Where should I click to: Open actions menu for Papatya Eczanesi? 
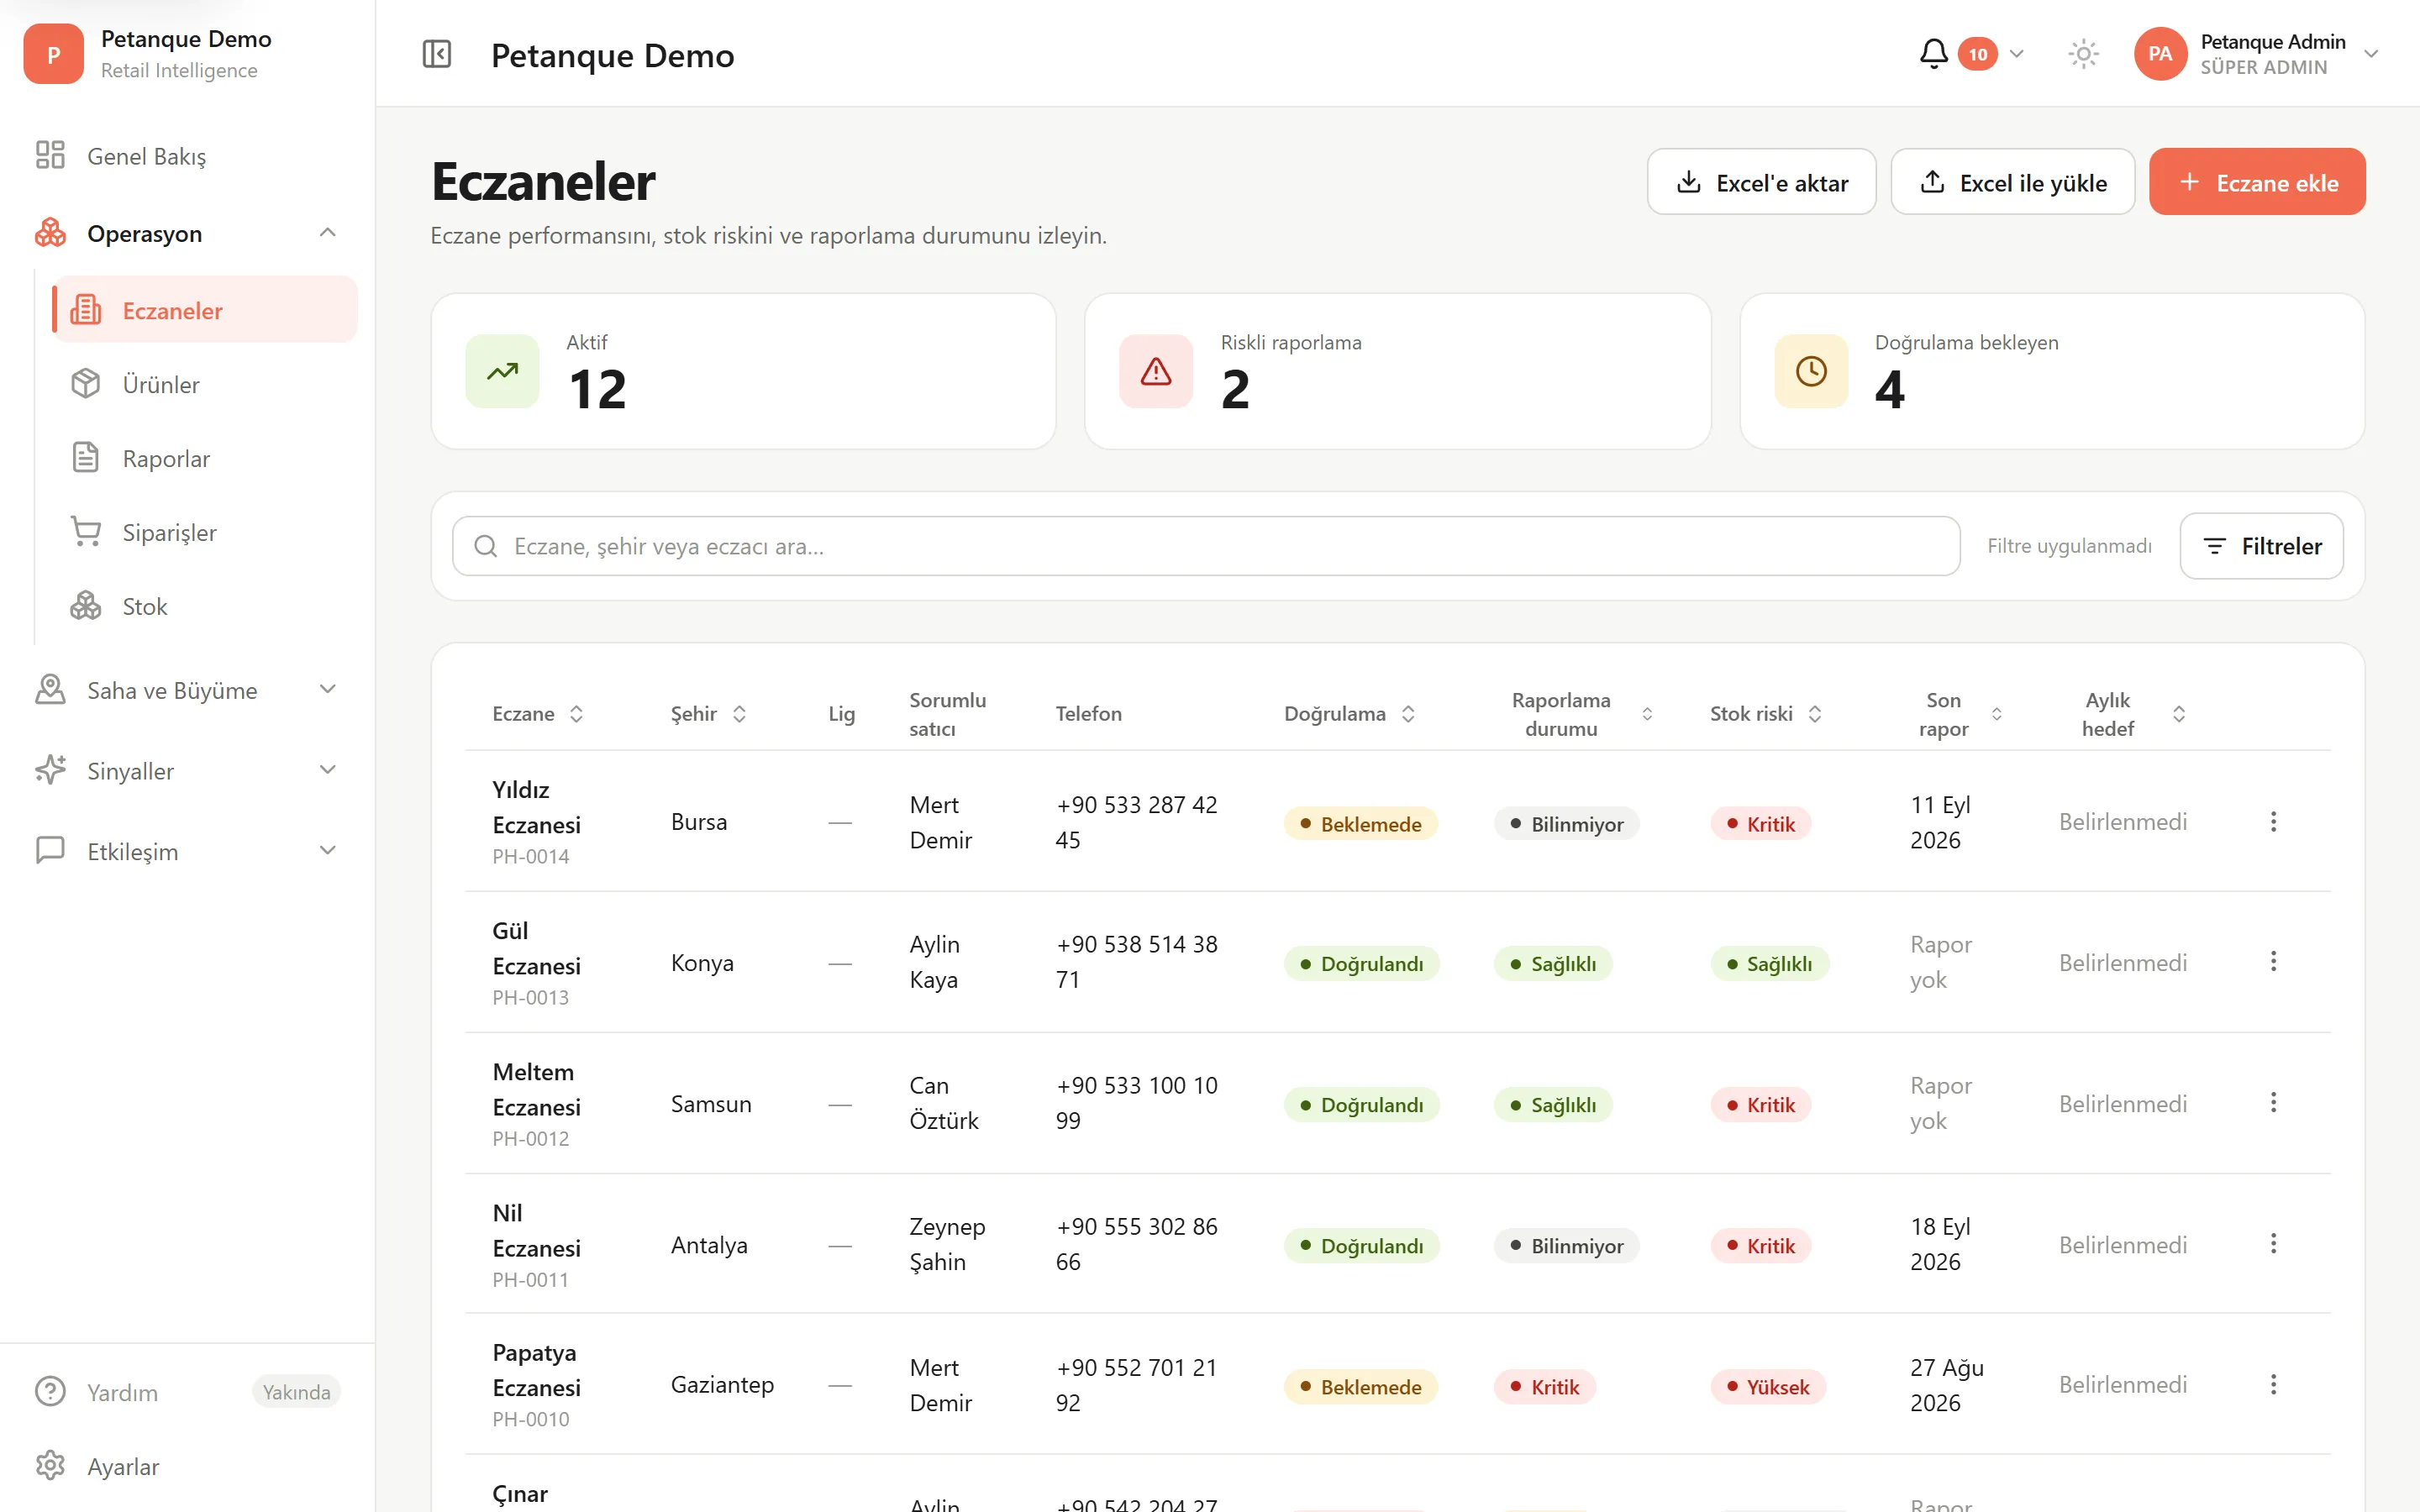click(2273, 1384)
